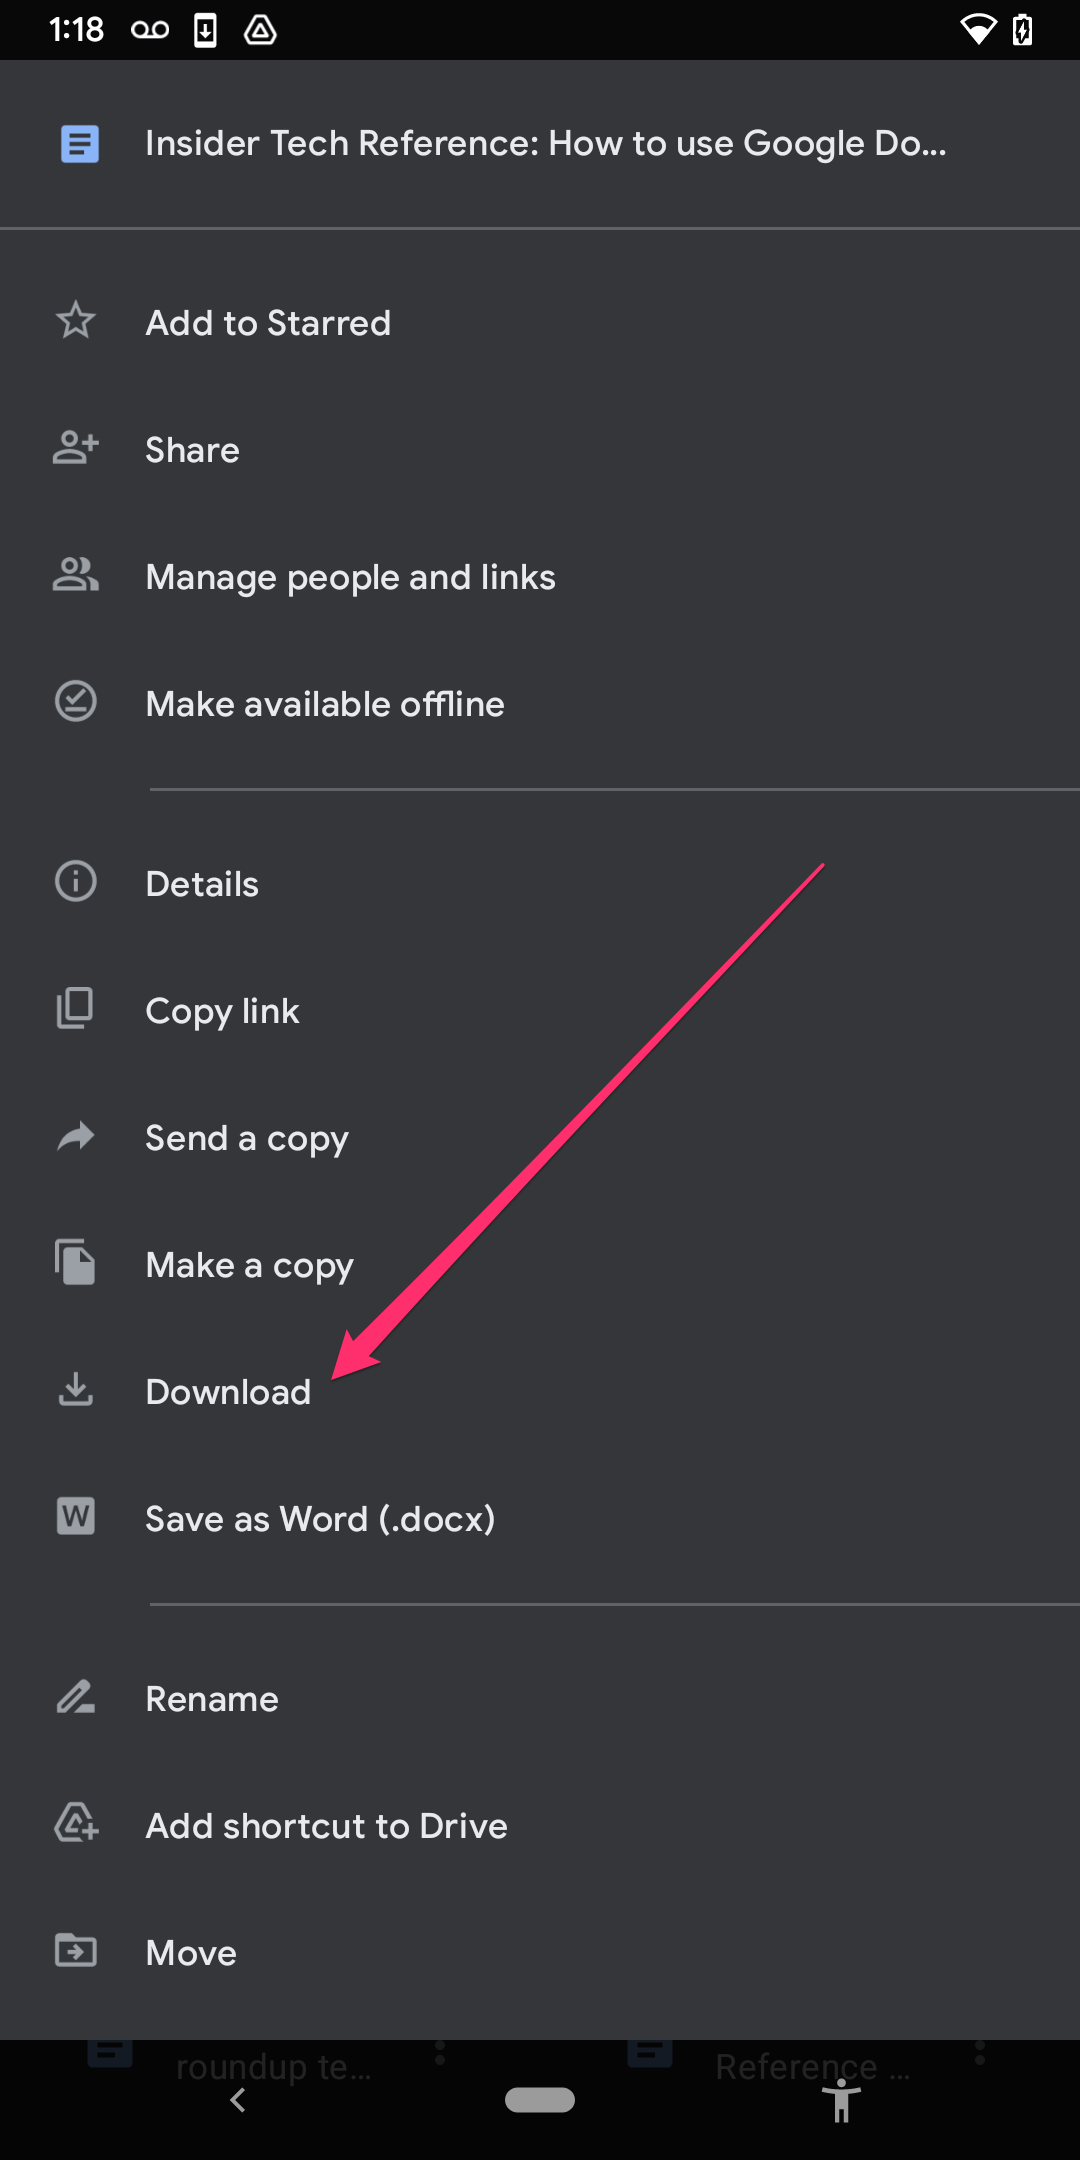This screenshot has width=1080, height=2160.
Task: Tap the forward arrow icon beside Send a copy
Action: click(76, 1136)
